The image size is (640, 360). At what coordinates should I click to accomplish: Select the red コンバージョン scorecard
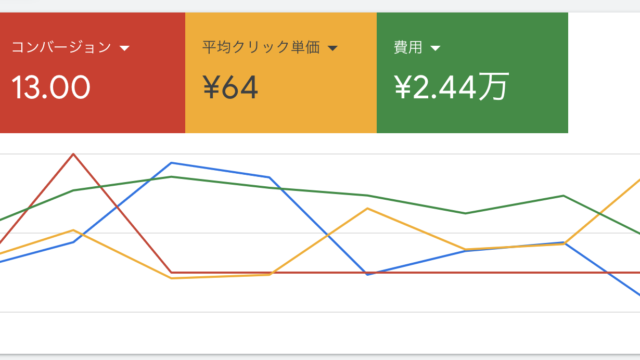pyautogui.click(x=92, y=73)
